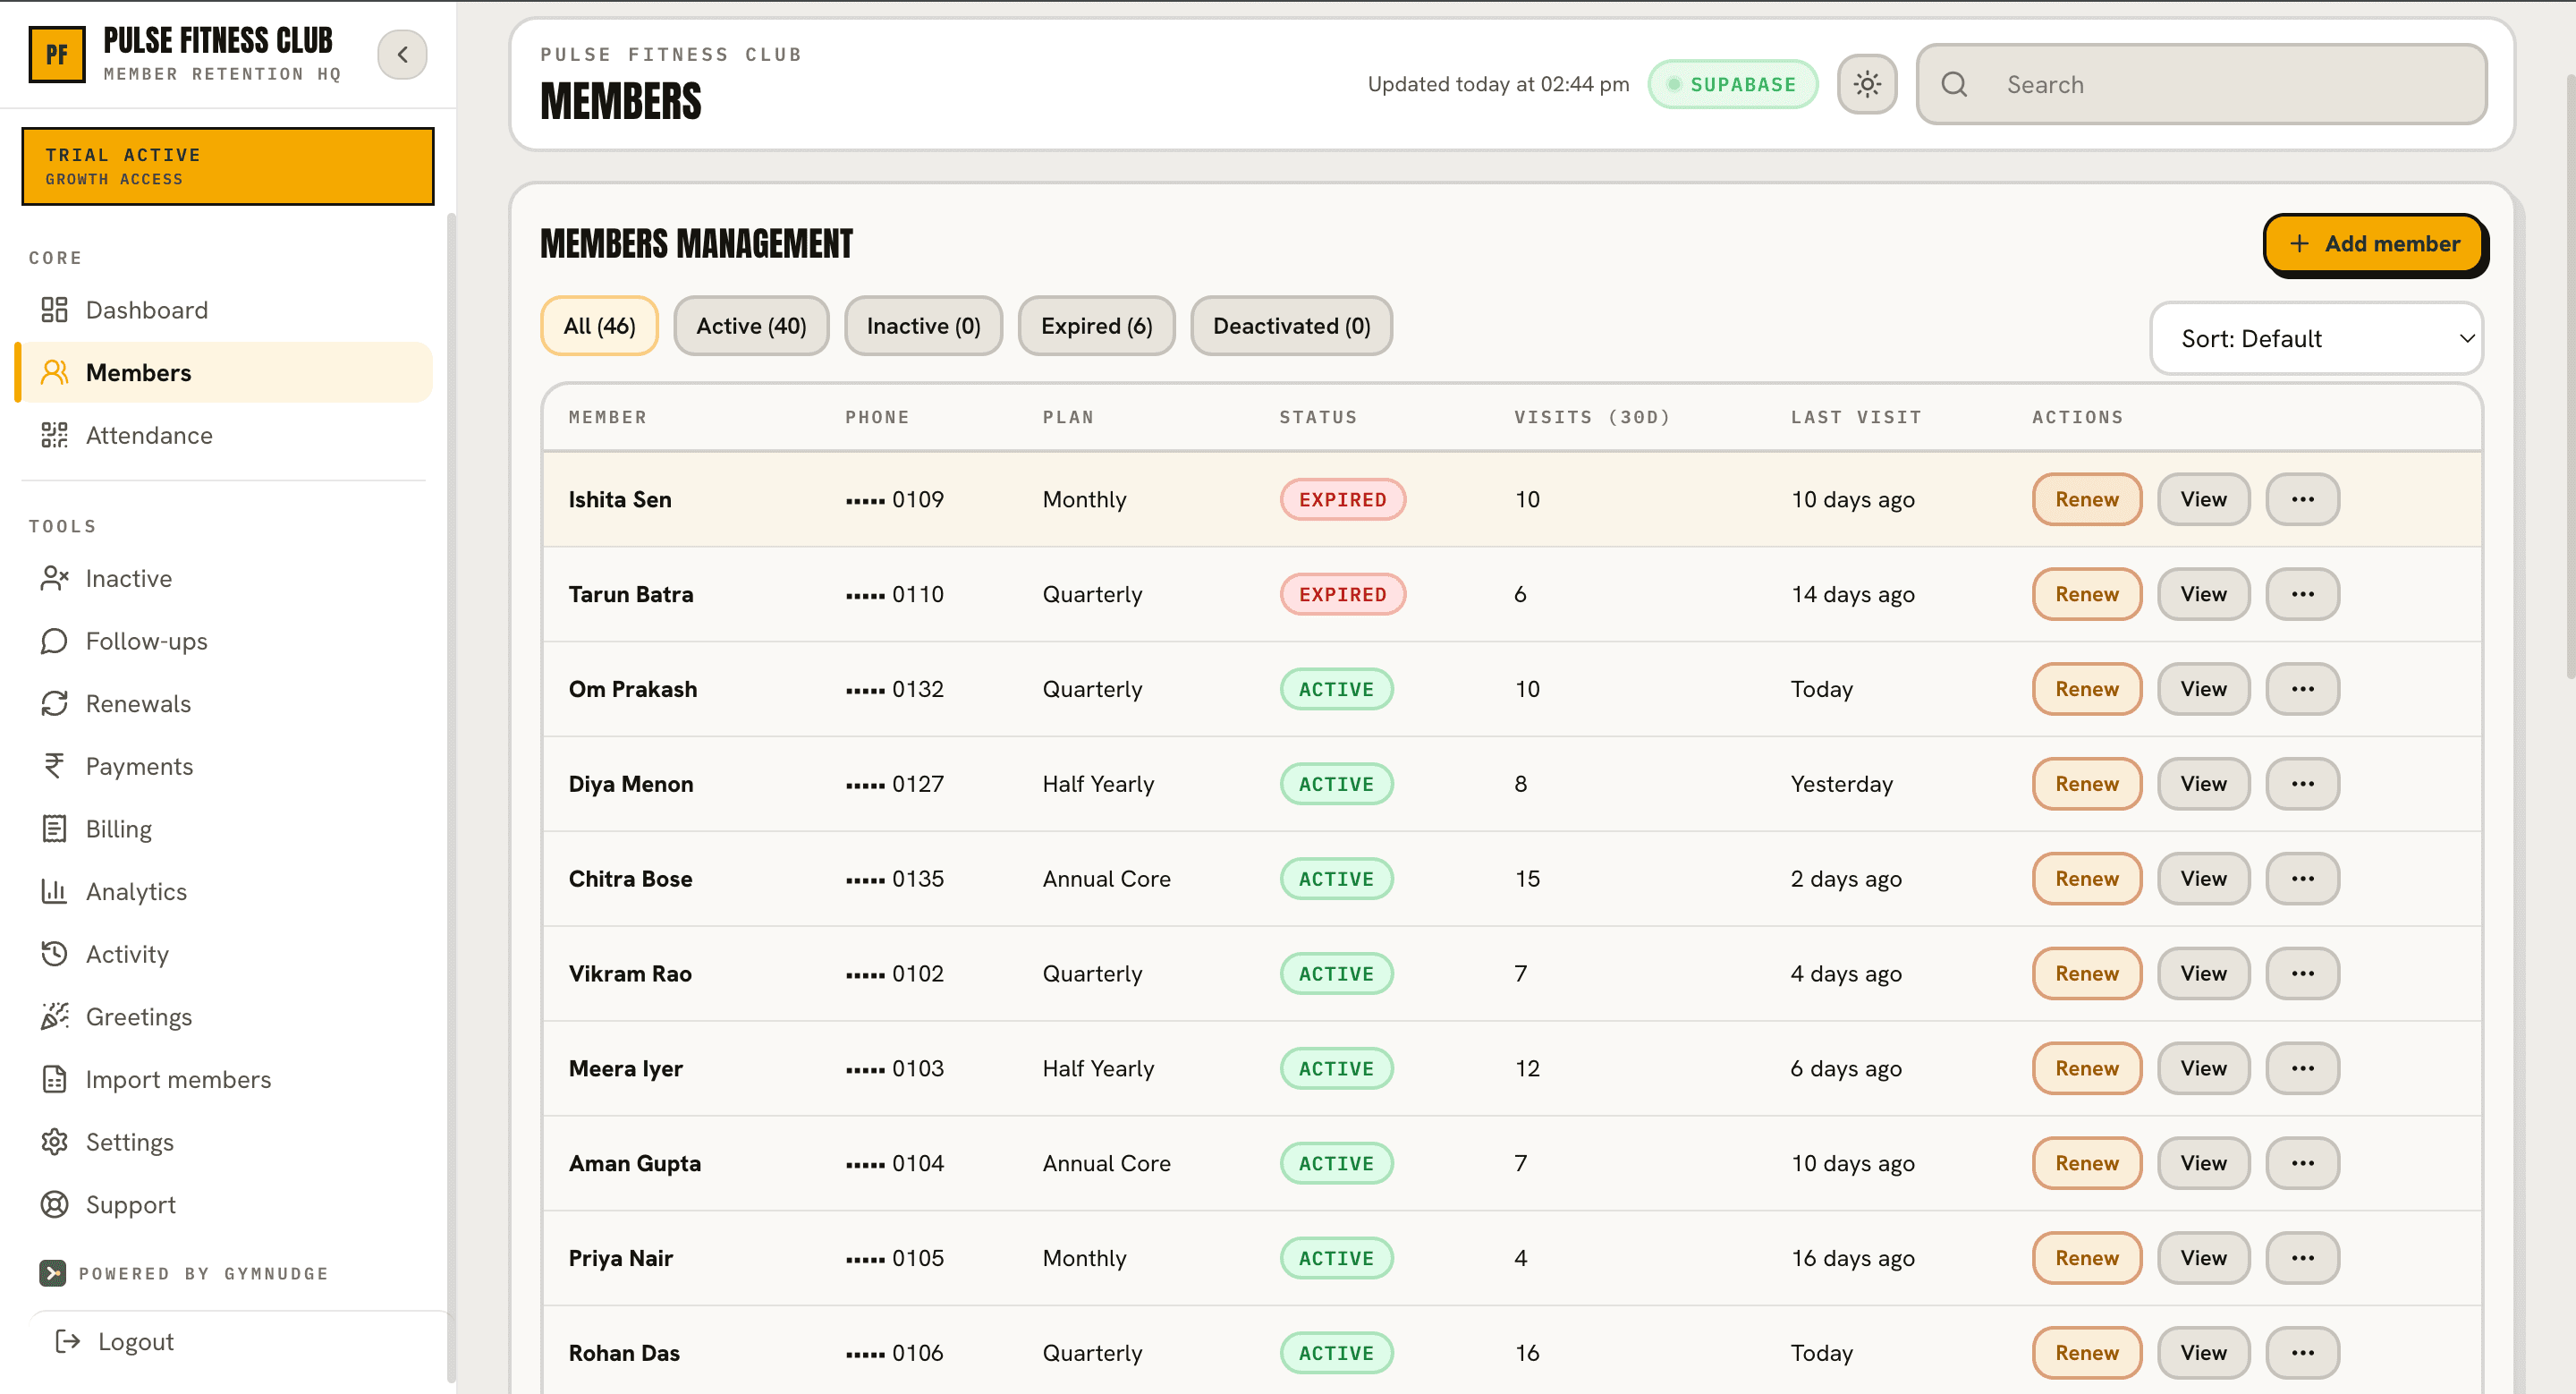Open Follow-ups in the sidebar

(226, 641)
